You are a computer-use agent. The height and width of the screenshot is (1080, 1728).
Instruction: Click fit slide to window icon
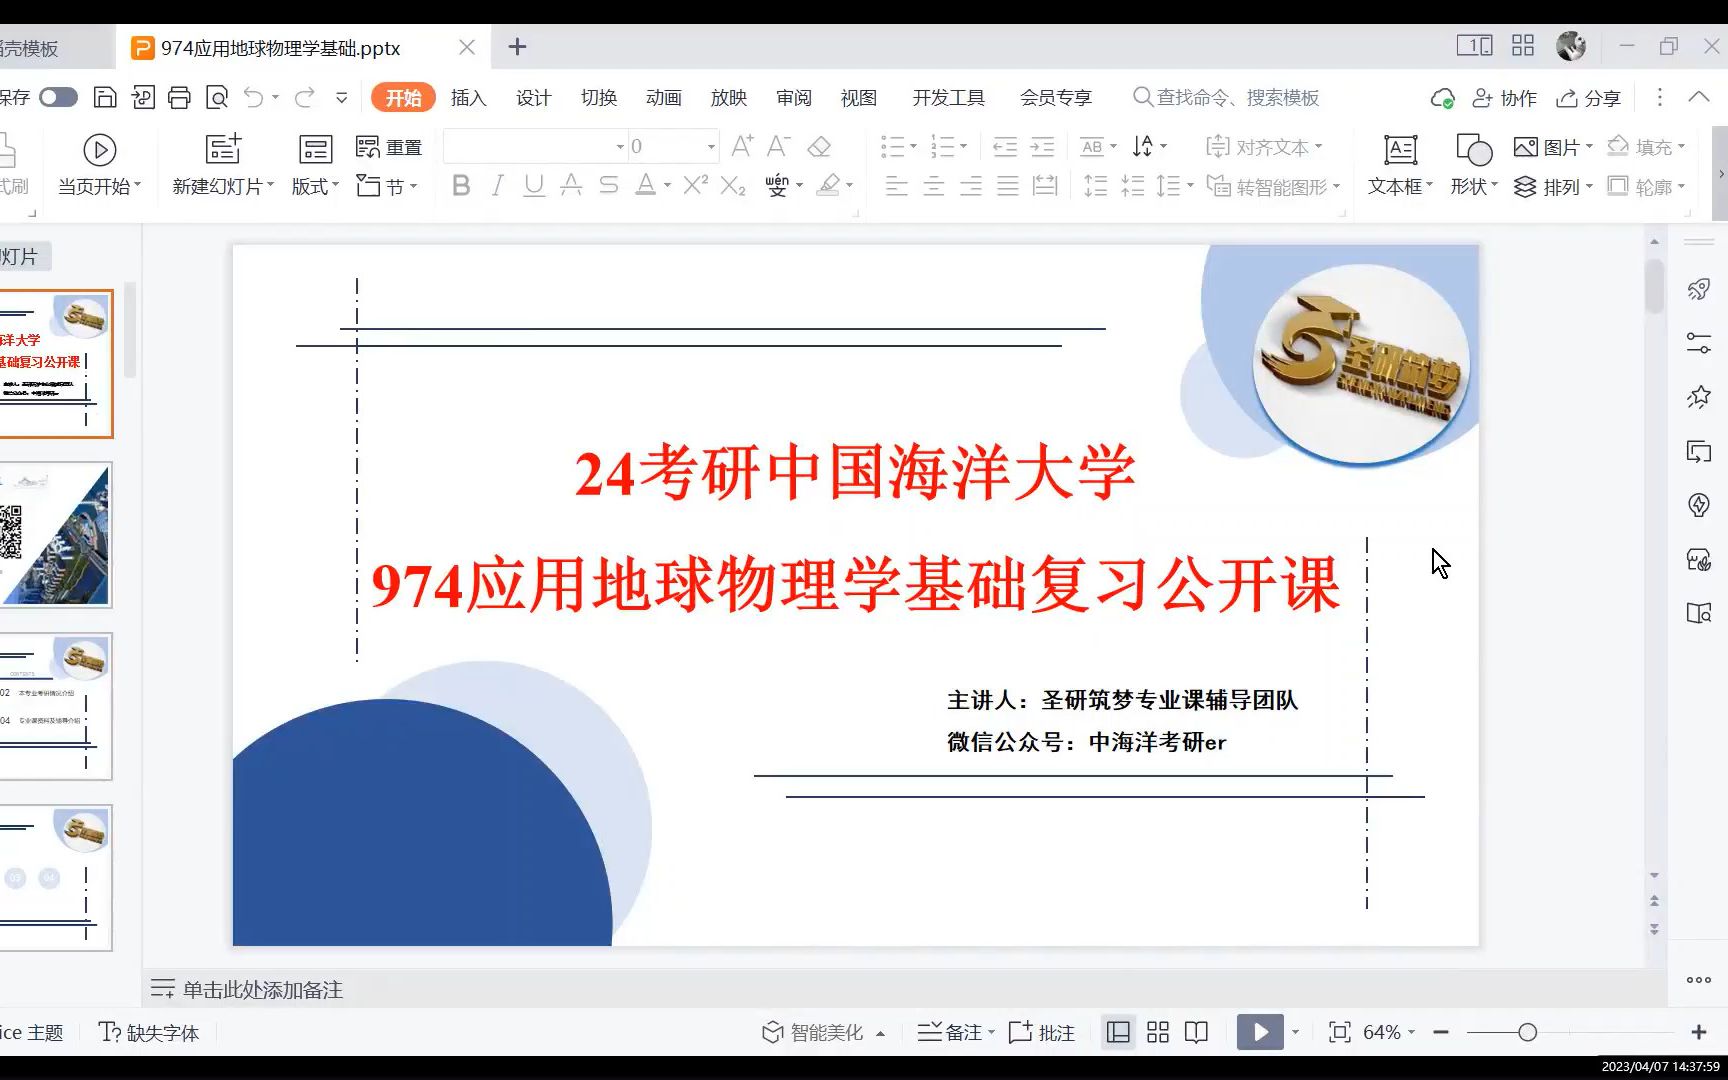point(1339,1032)
